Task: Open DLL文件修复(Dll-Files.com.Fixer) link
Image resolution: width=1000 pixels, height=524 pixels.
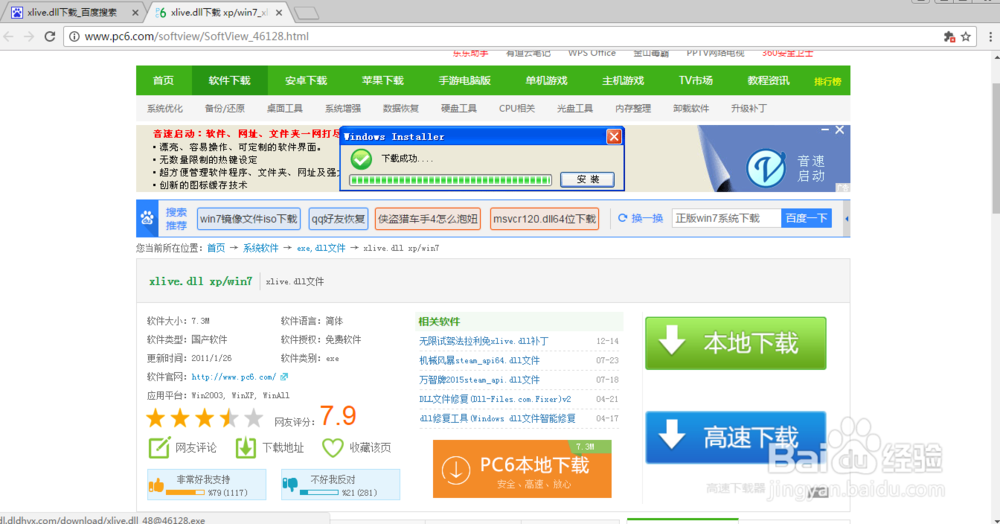Action: [495, 399]
